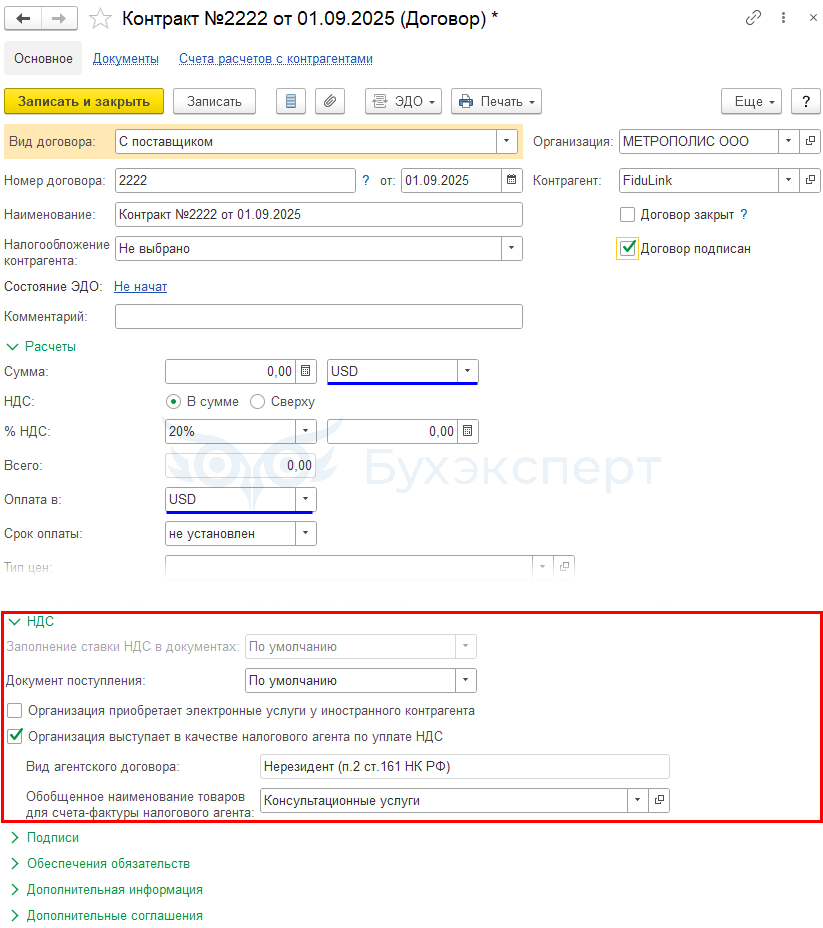Uncheck organization acts as VAT tax agent
The image size is (823, 928).
click(15, 736)
